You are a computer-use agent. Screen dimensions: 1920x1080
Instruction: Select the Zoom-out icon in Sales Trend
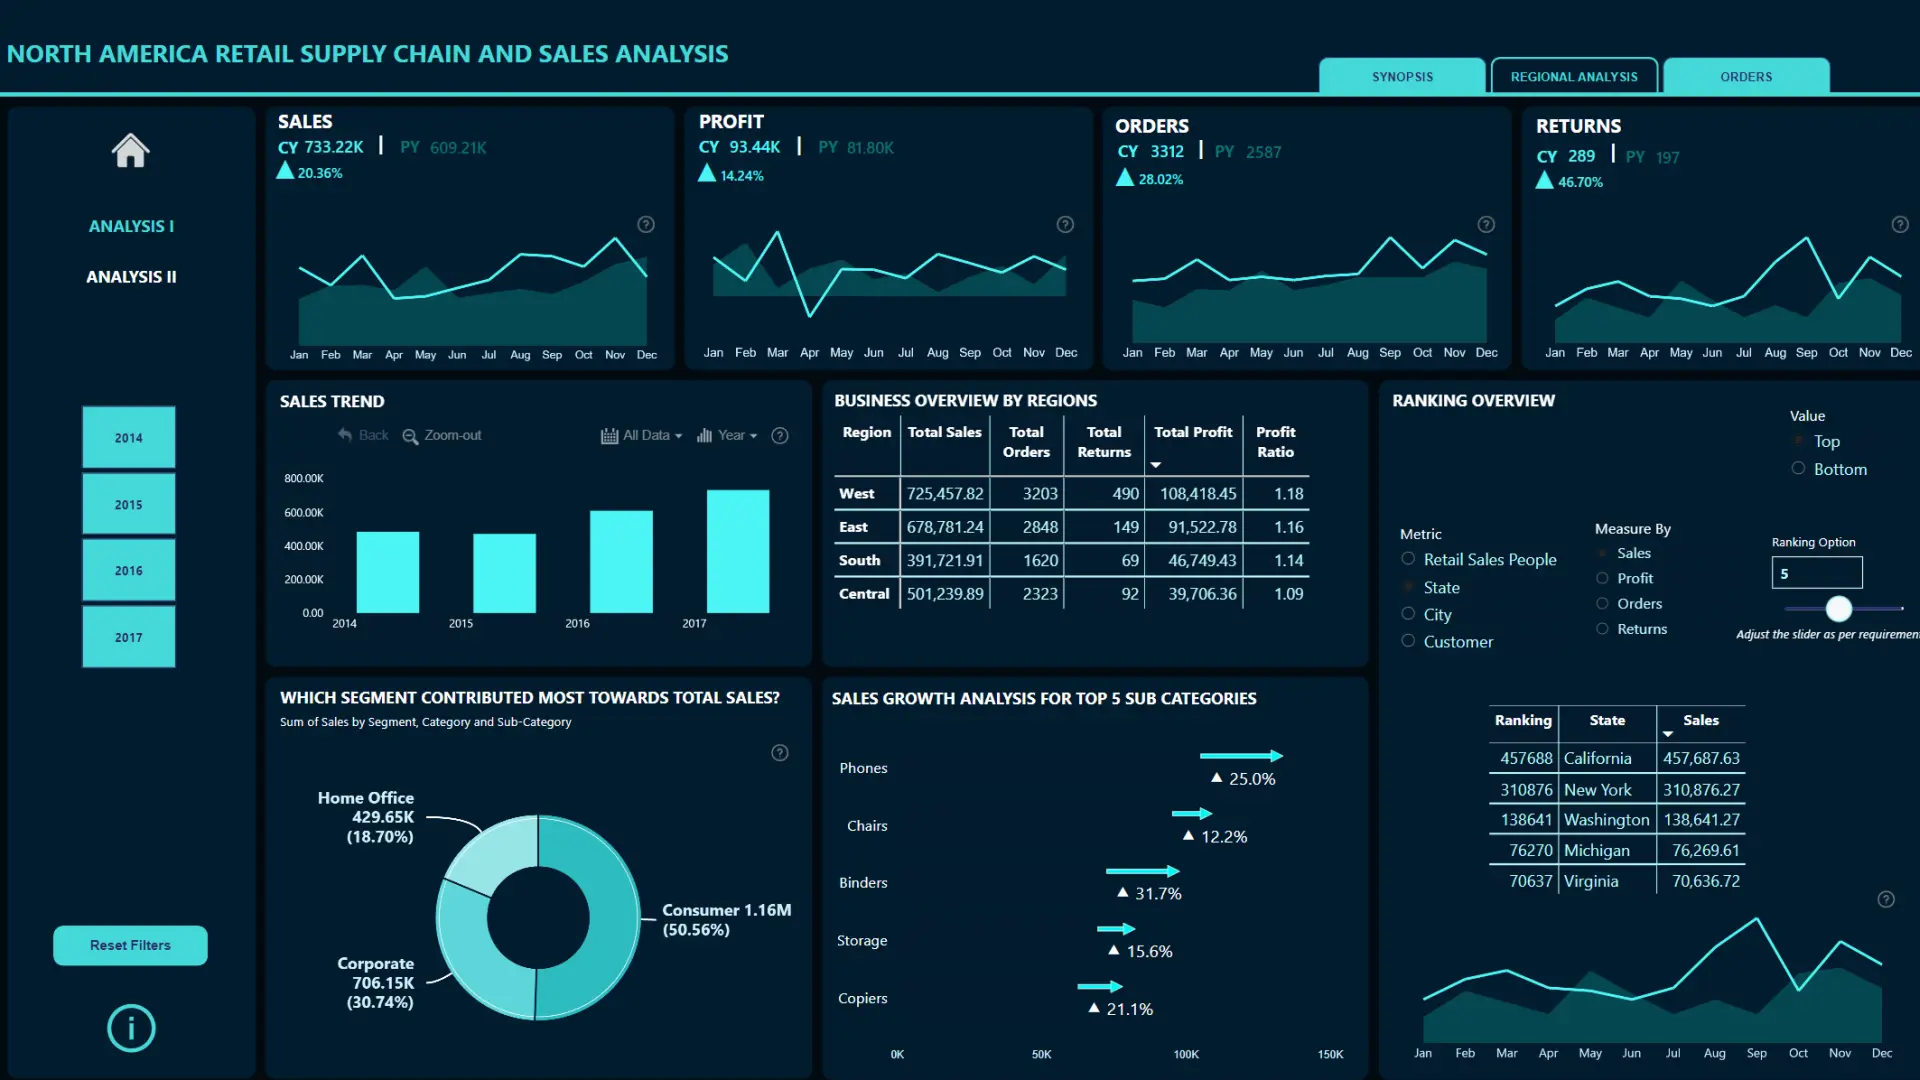[410, 436]
